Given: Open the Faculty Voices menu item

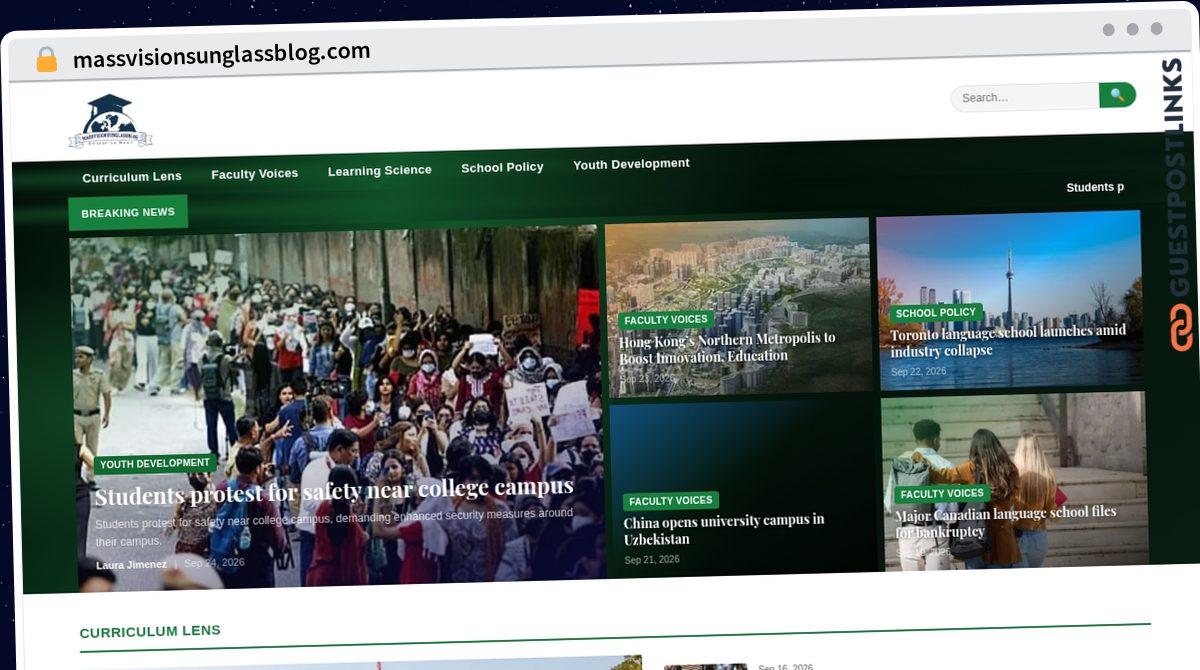Looking at the screenshot, I should pyautogui.click(x=254, y=174).
